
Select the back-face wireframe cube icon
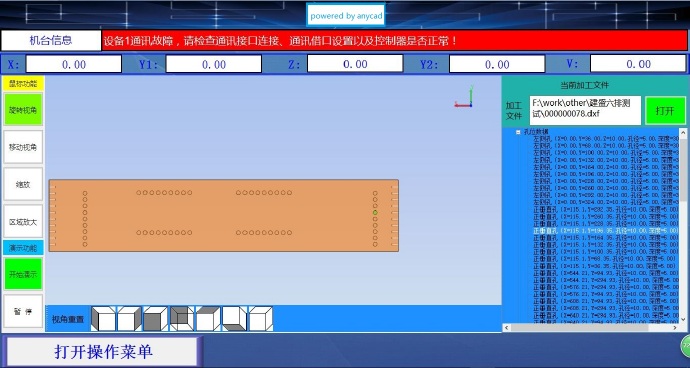coord(182,319)
